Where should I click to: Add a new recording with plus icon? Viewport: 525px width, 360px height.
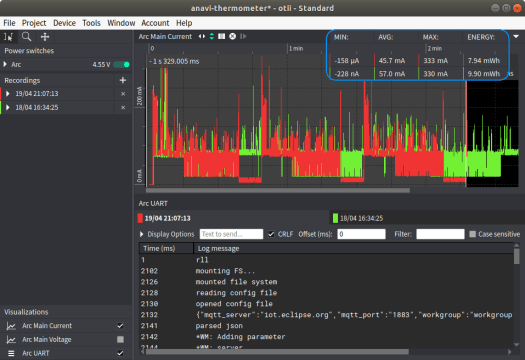click(123, 80)
